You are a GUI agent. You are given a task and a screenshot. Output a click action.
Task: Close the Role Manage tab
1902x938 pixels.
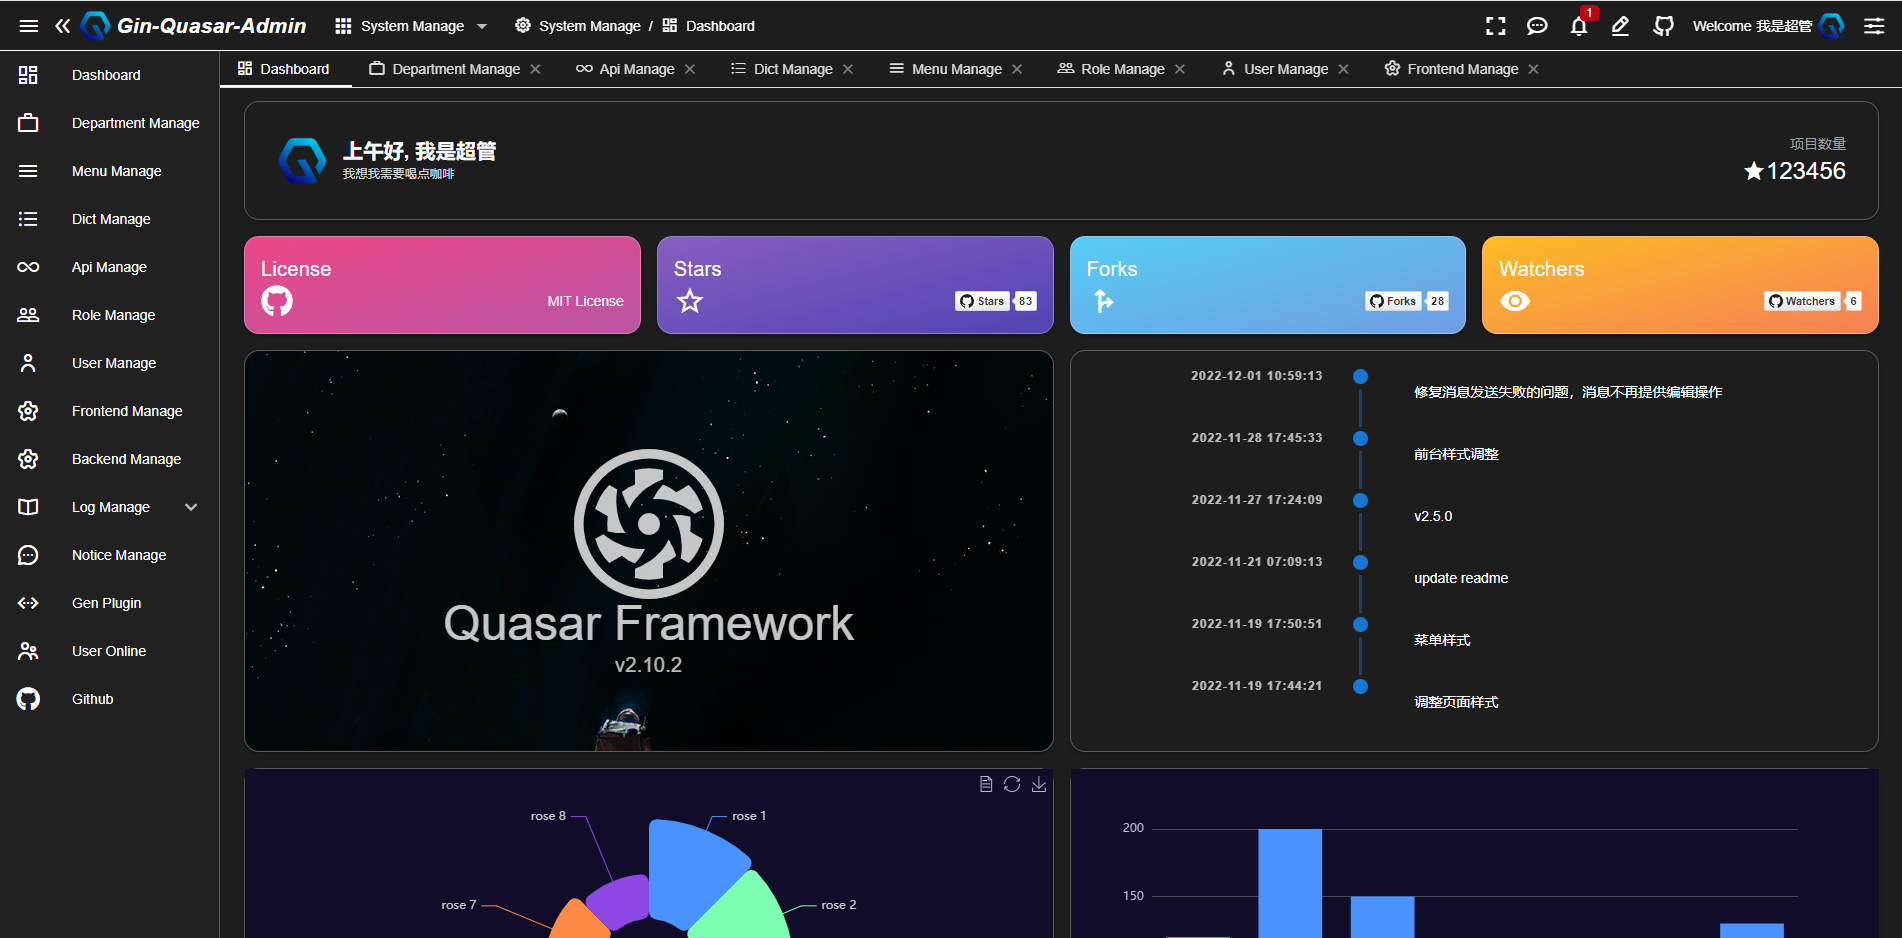(x=1180, y=69)
